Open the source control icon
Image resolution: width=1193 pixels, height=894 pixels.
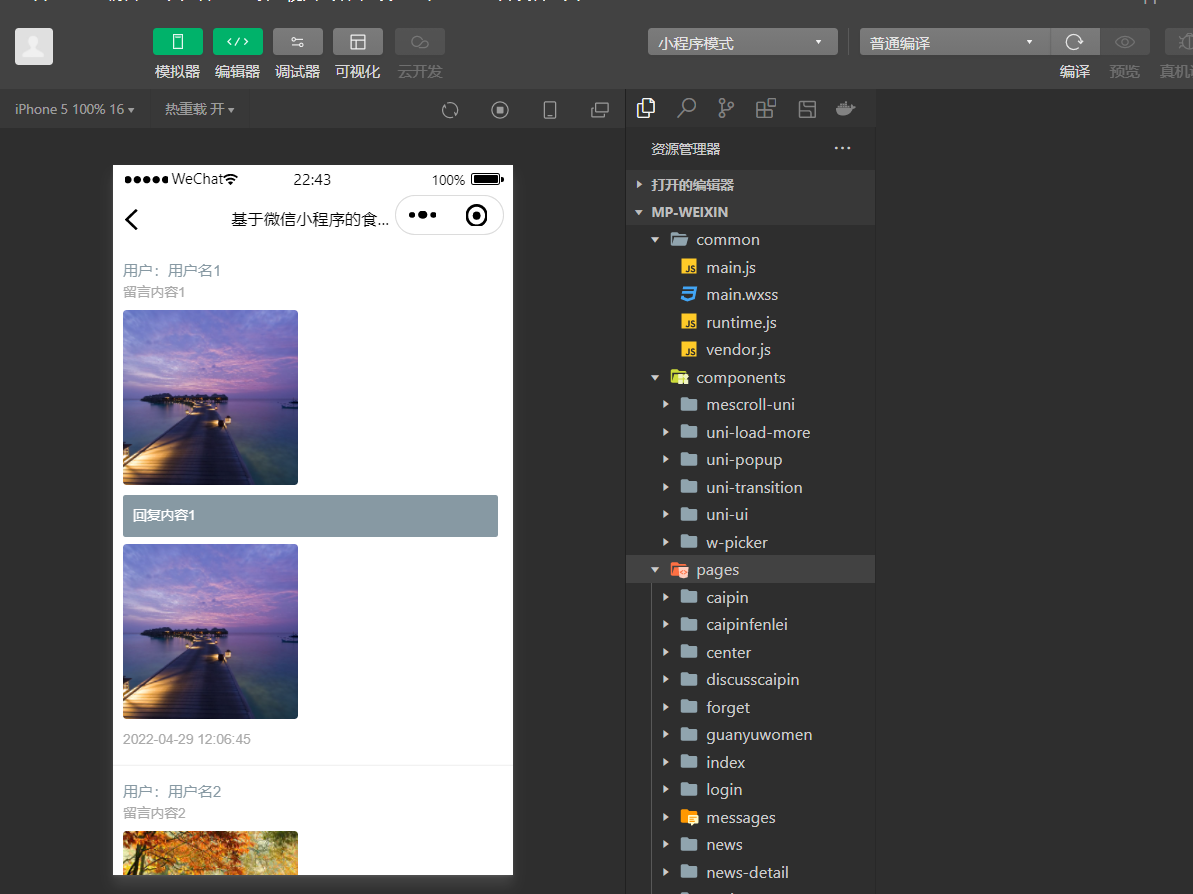[x=726, y=109]
